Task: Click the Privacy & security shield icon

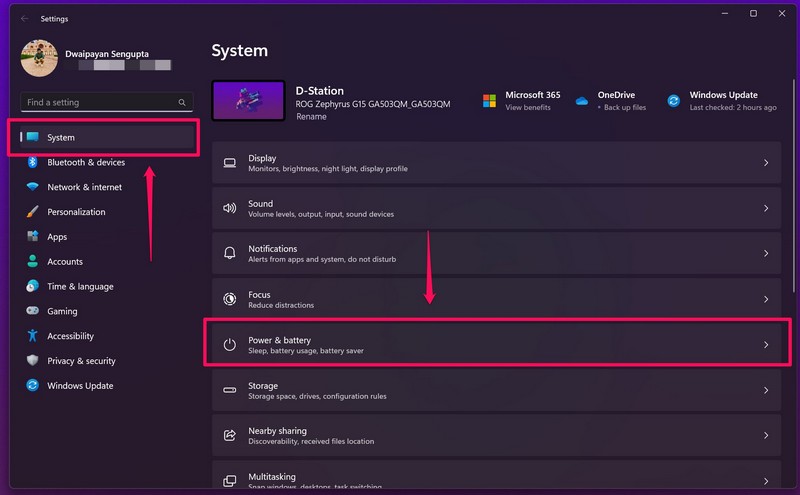Action: coord(32,361)
